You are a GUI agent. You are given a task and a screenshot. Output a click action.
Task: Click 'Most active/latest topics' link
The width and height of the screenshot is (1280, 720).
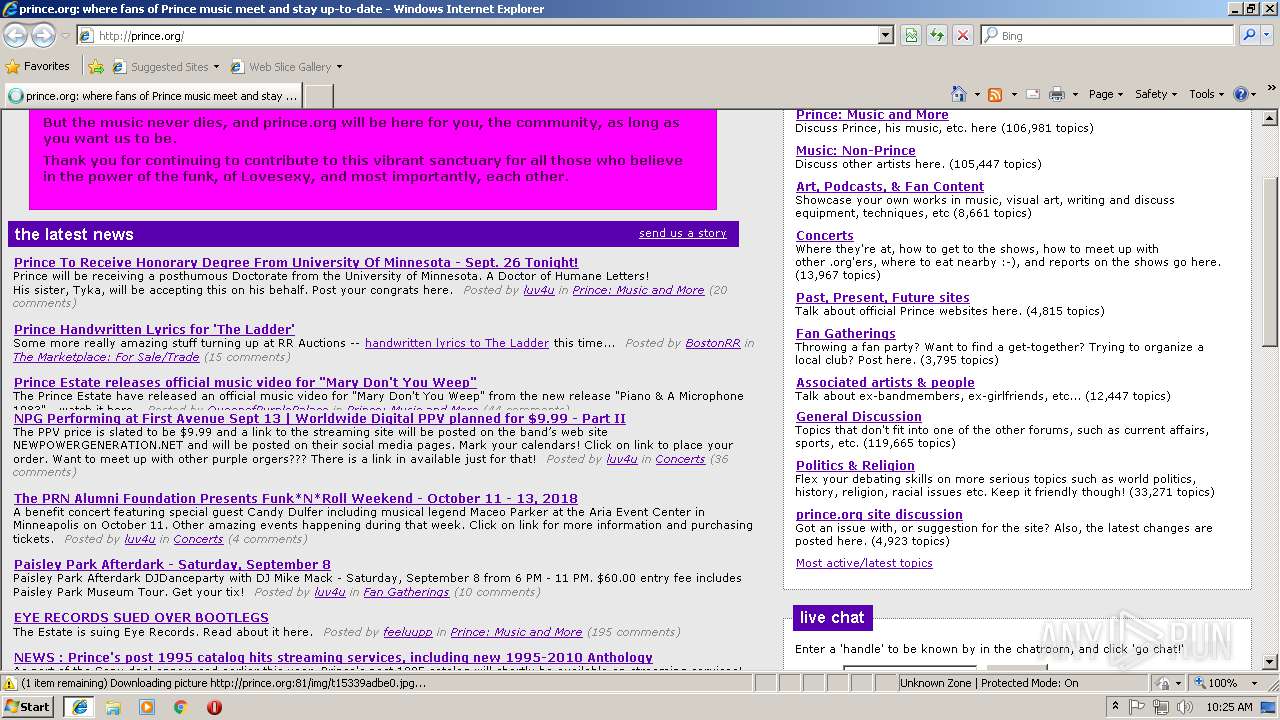864,563
